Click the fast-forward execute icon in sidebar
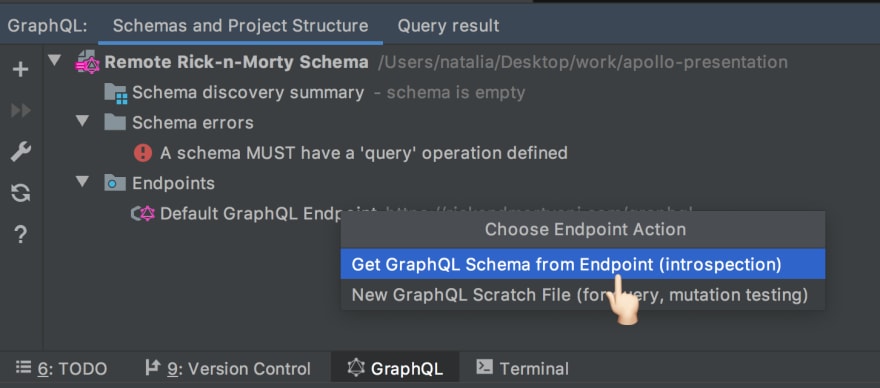This screenshot has height=388, width=880. point(21,111)
